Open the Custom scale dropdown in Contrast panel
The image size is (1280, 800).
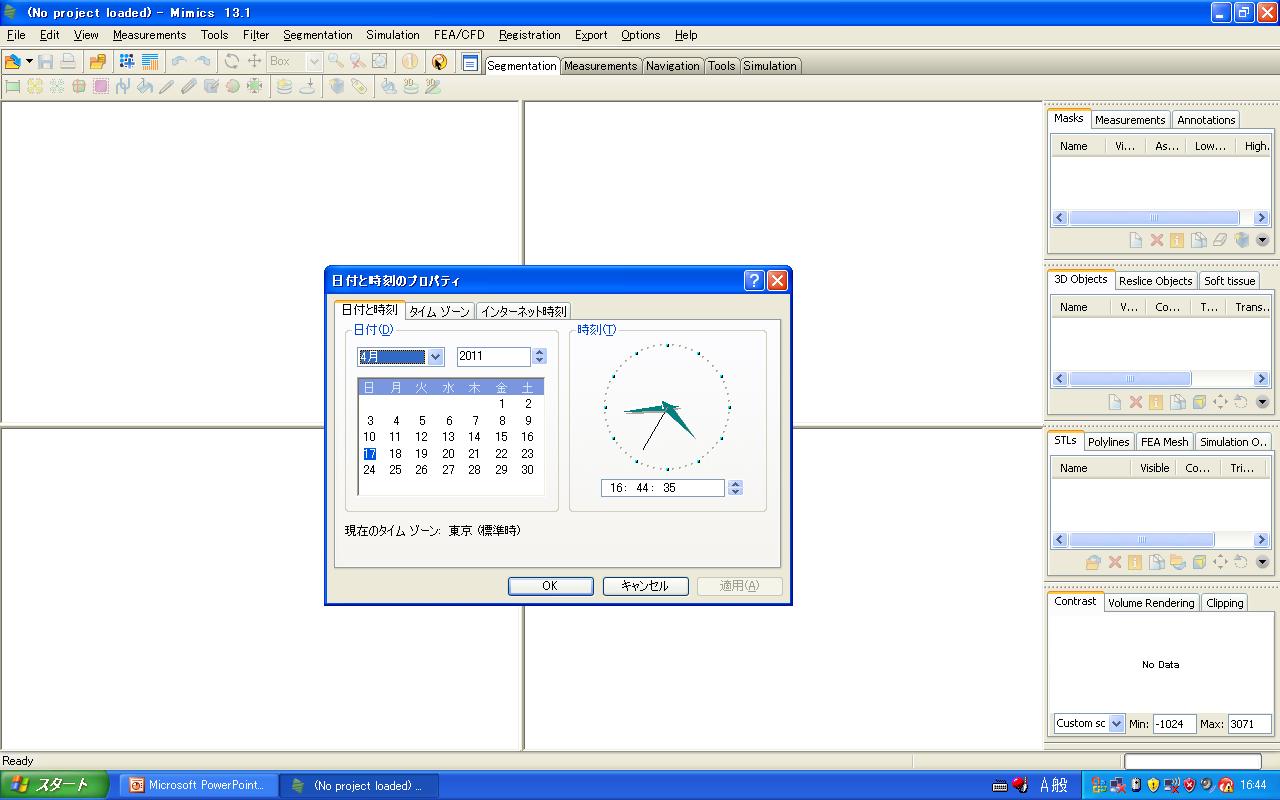click(1117, 724)
